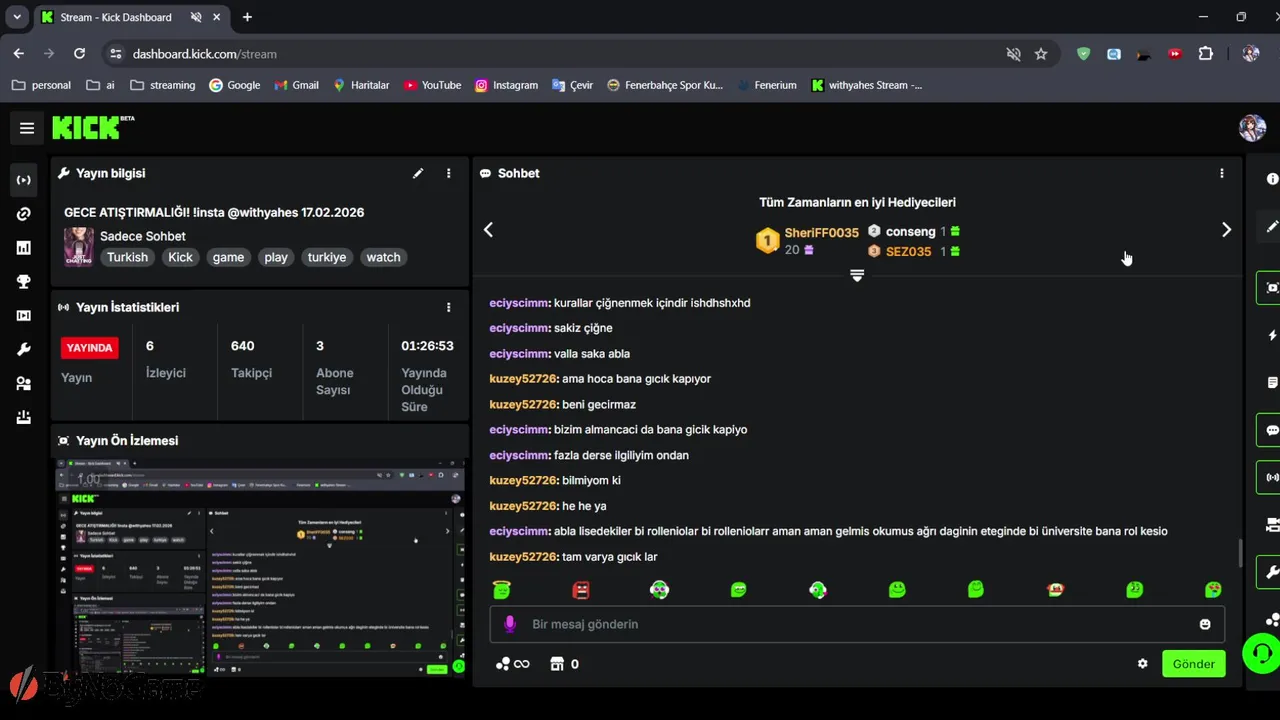Insert the halo angel emote
The width and height of the screenshot is (1280, 720).
coord(502,590)
